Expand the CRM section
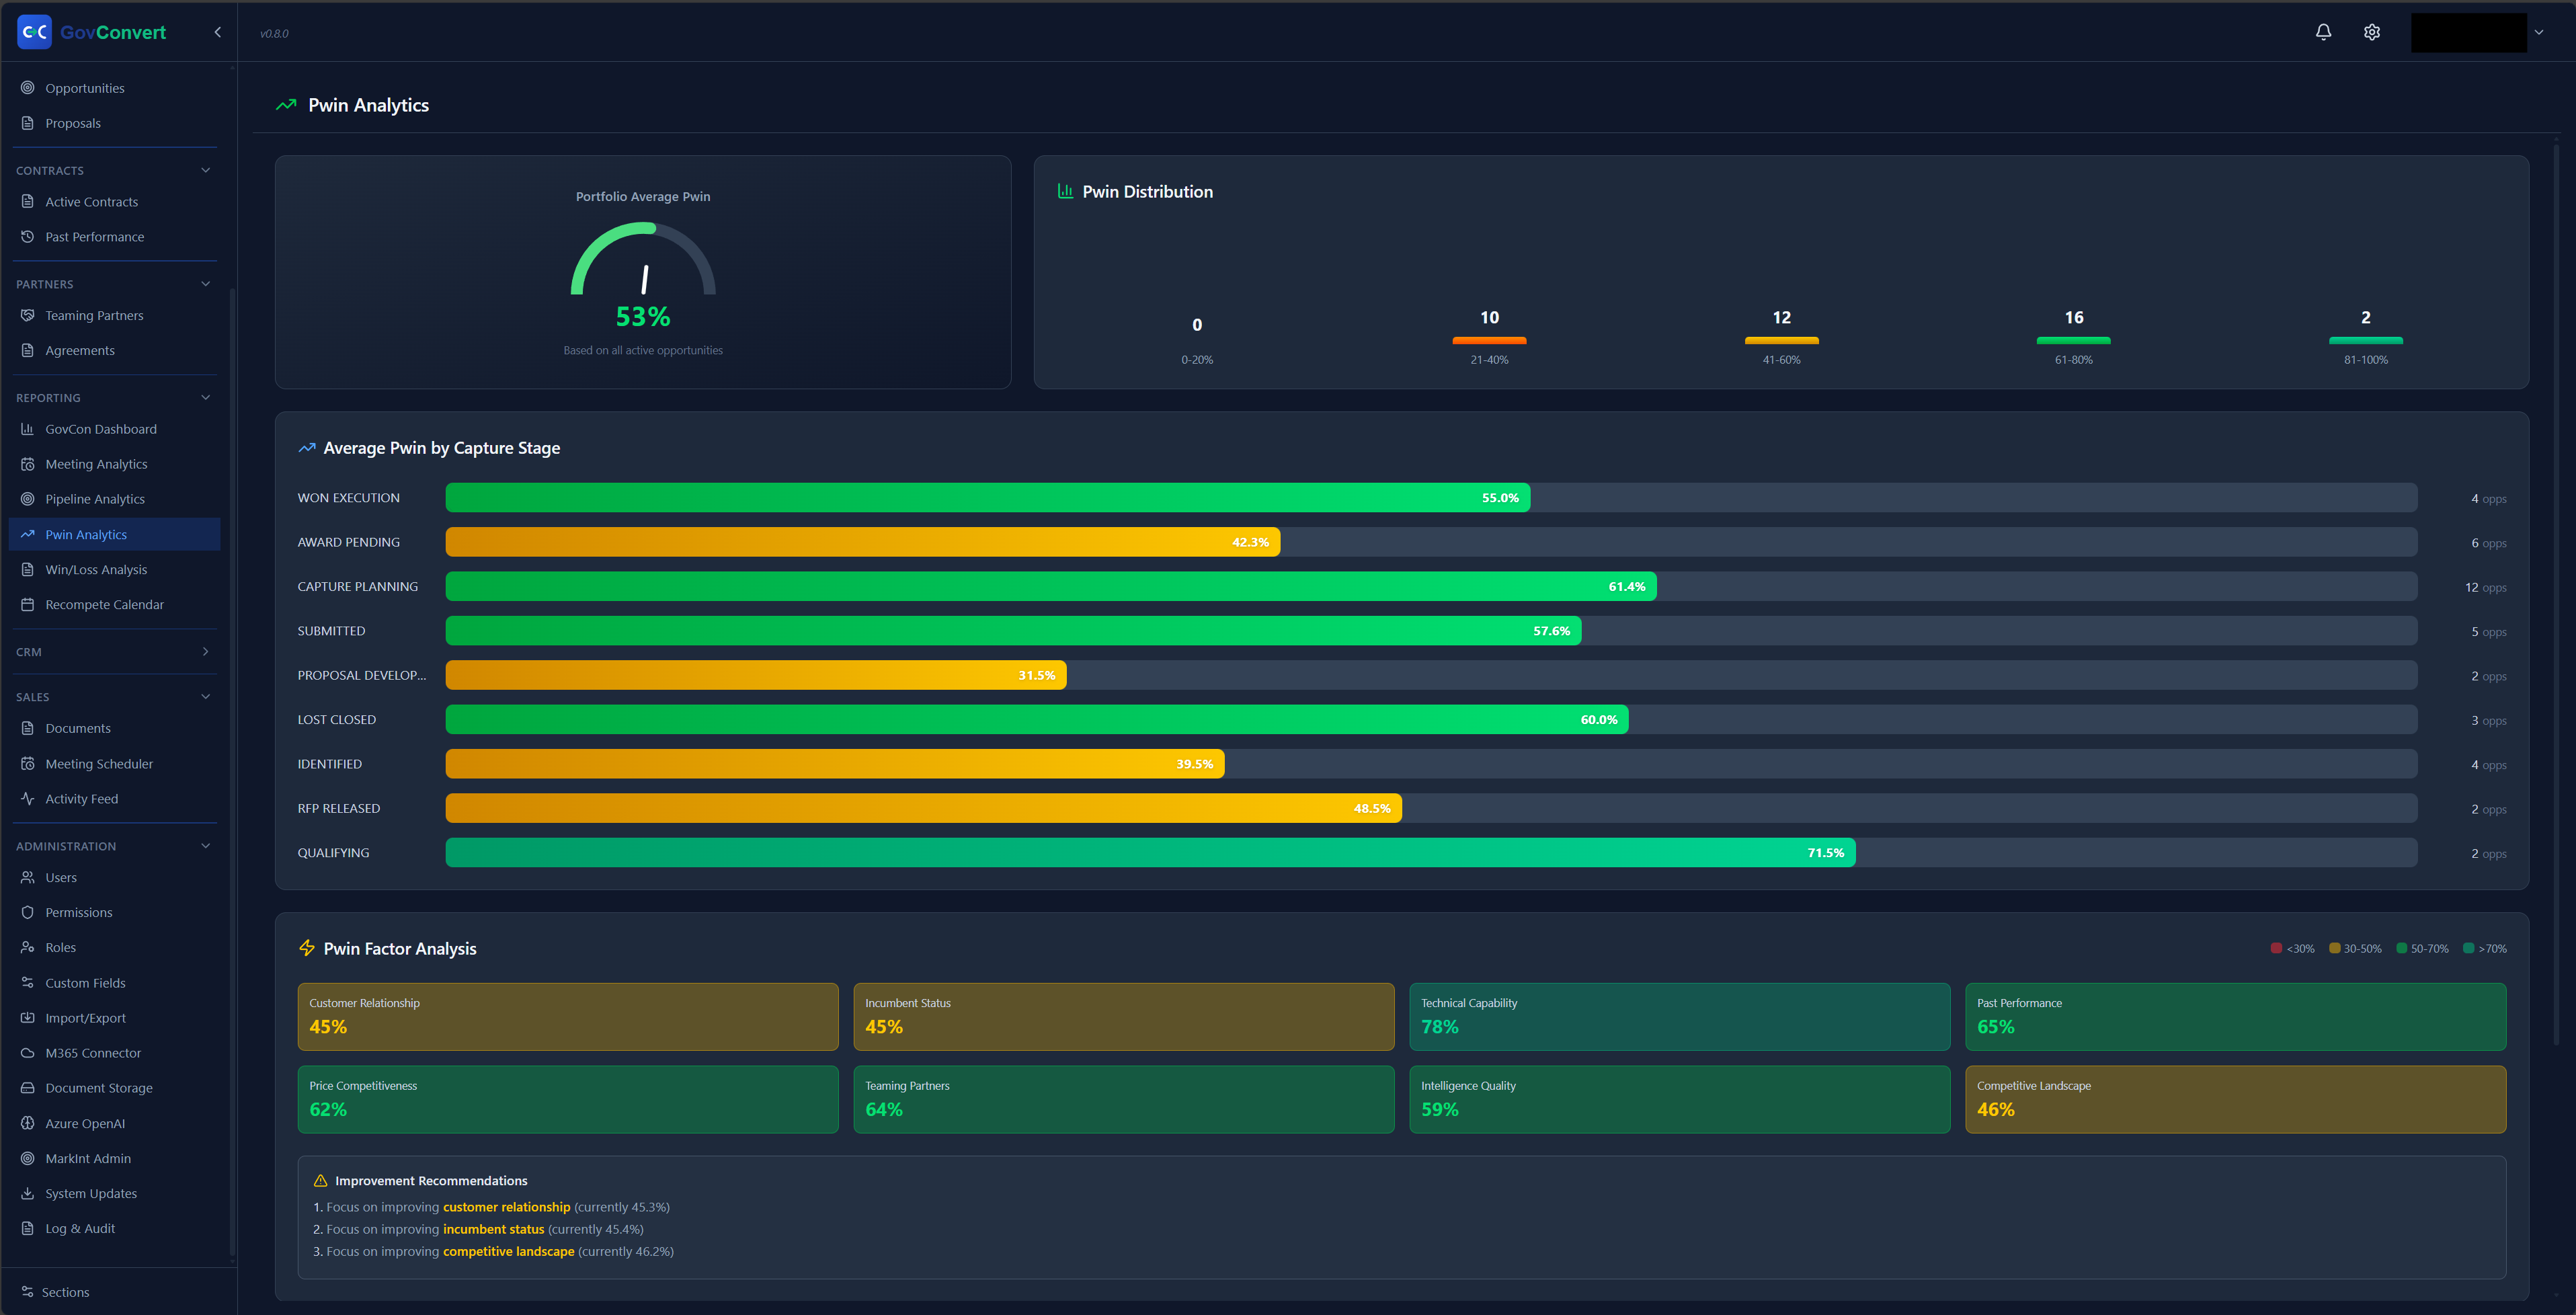2576x1315 pixels. [x=205, y=651]
